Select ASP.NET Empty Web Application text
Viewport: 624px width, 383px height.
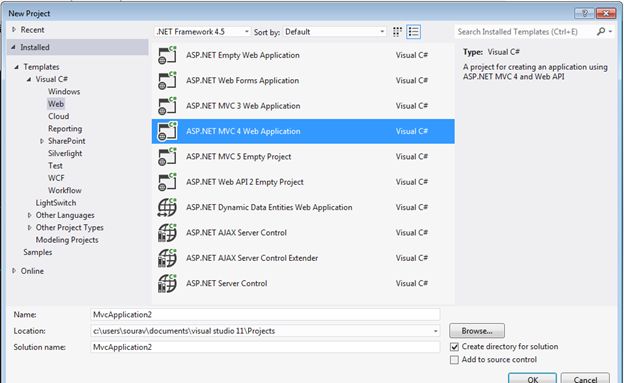click(x=243, y=55)
